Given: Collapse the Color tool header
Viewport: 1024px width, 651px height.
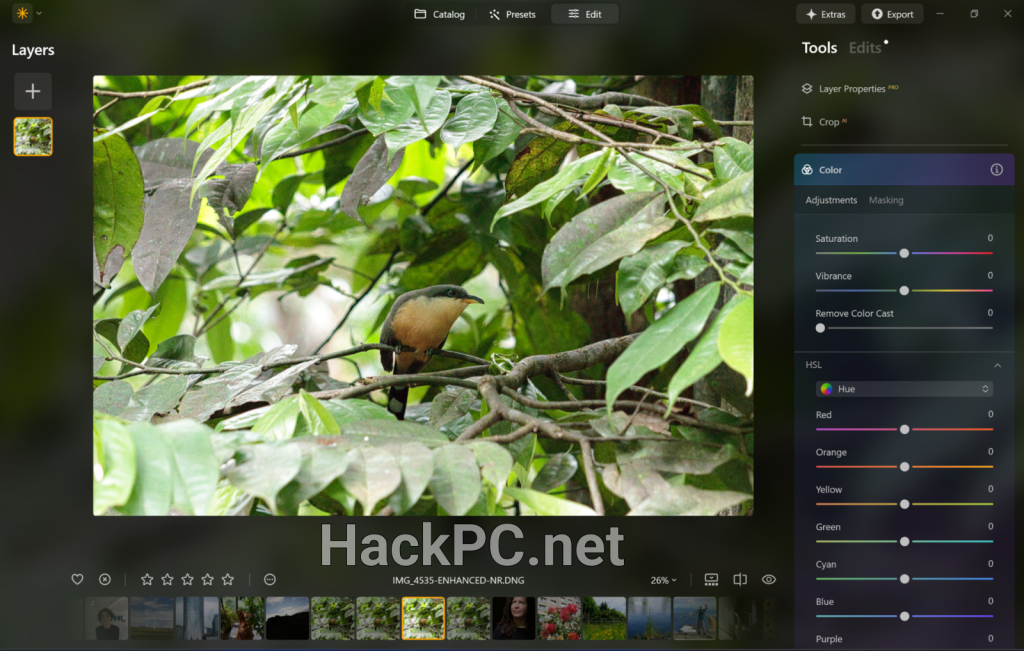Looking at the screenshot, I should (x=904, y=170).
